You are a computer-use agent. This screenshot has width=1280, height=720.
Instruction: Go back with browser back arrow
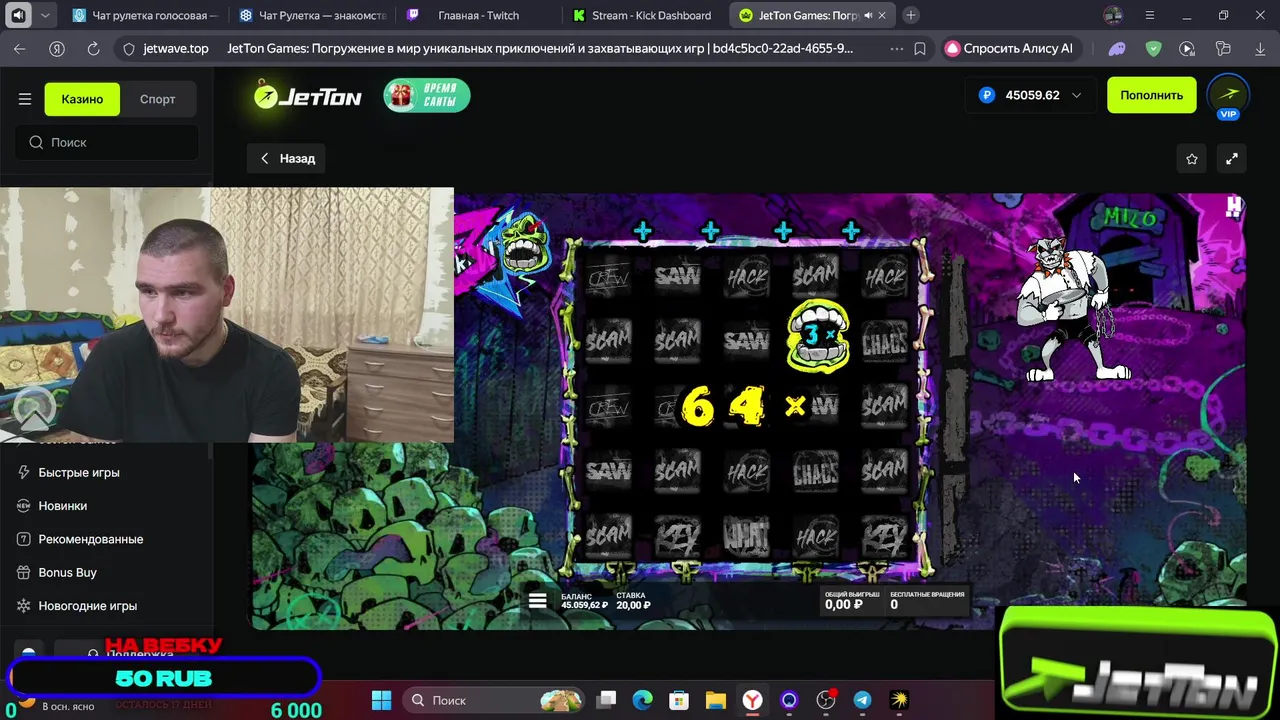point(20,48)
